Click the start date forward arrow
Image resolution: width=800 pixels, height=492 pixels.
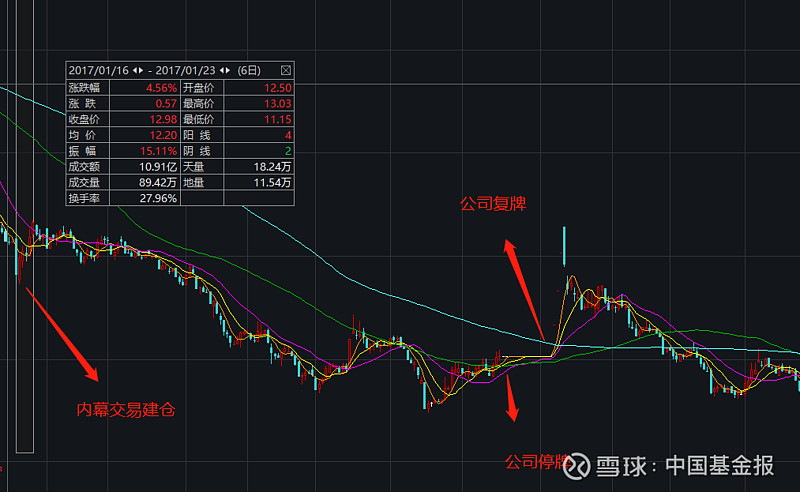pos(141,71)
